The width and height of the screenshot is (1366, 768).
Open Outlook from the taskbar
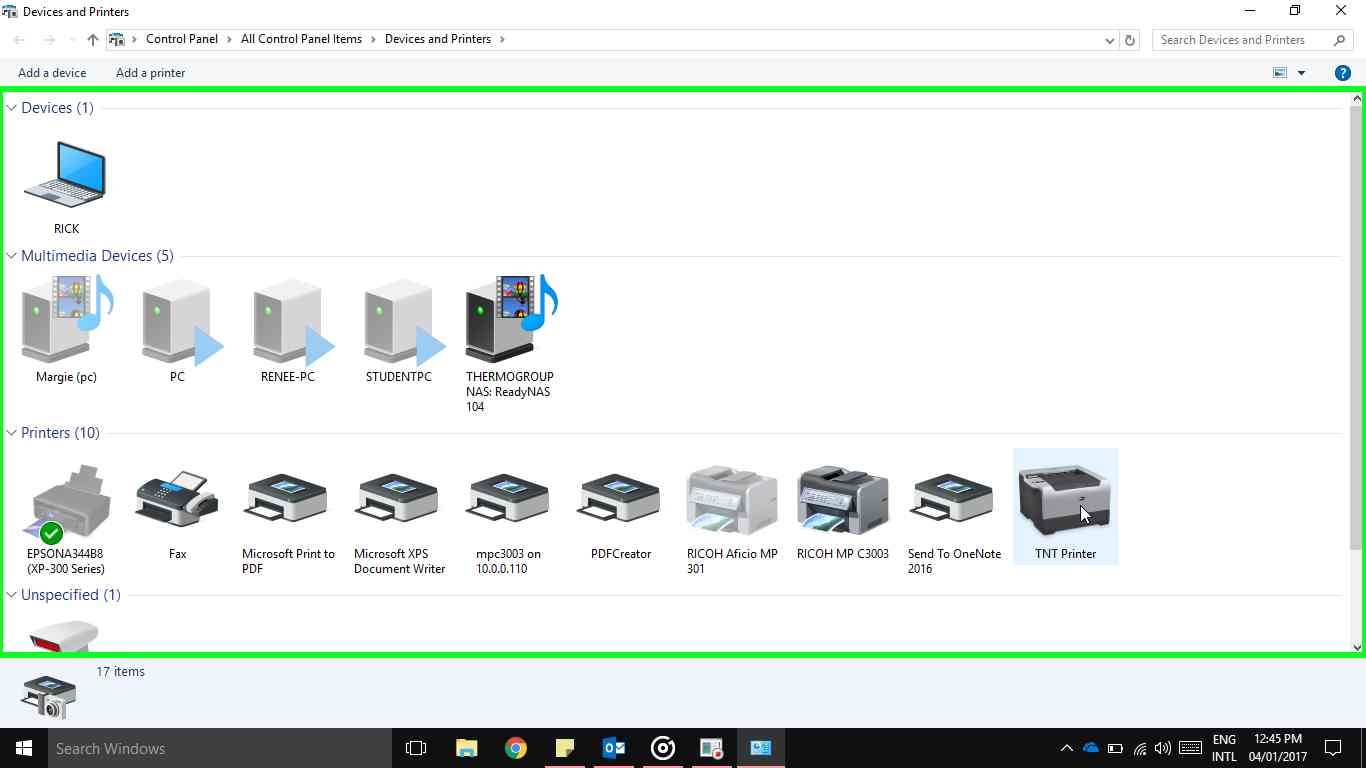point(614,748)
